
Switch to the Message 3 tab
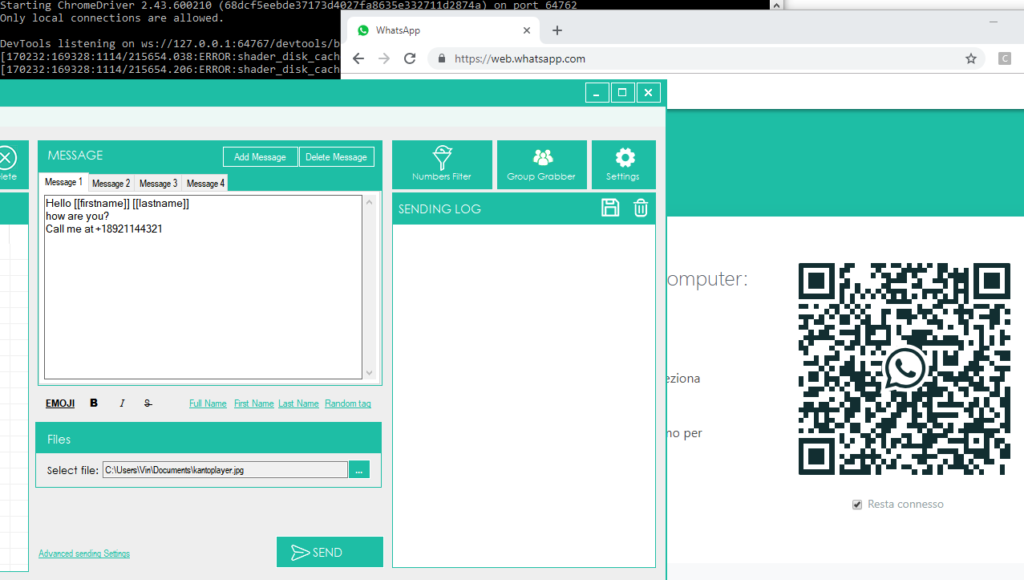(157, 183)
